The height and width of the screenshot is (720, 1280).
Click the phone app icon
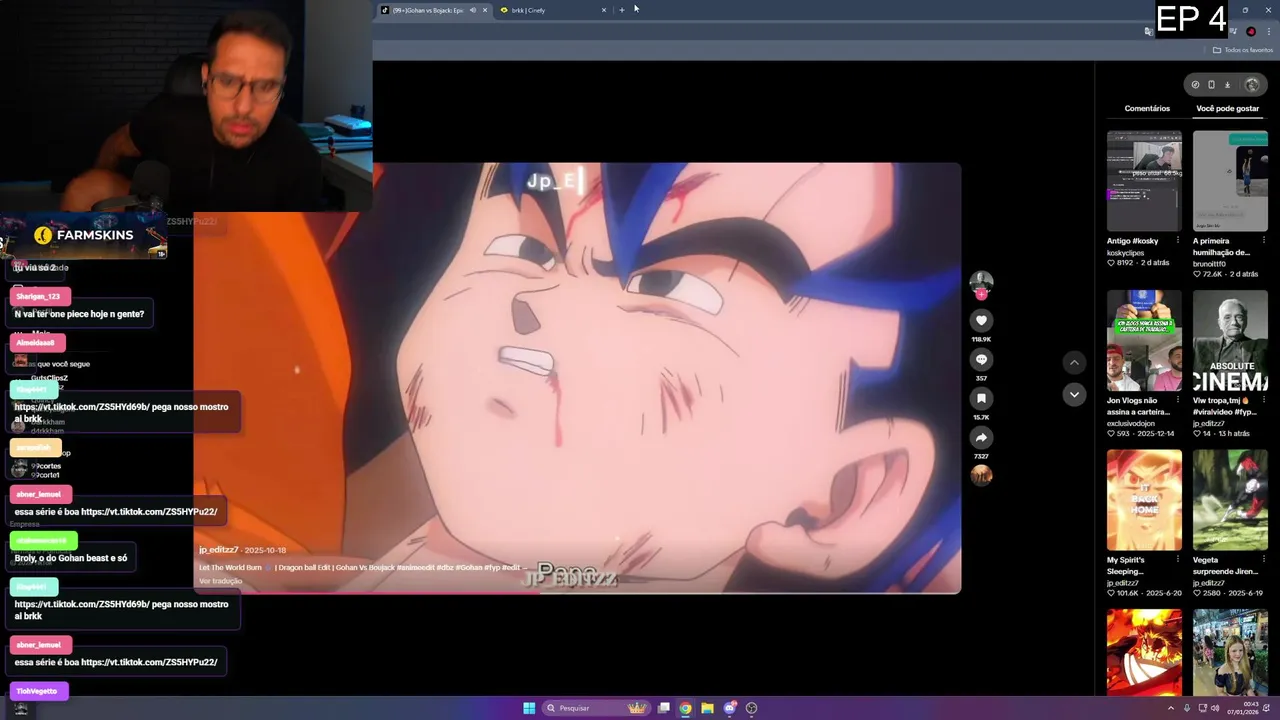(x=1211, y=85)
